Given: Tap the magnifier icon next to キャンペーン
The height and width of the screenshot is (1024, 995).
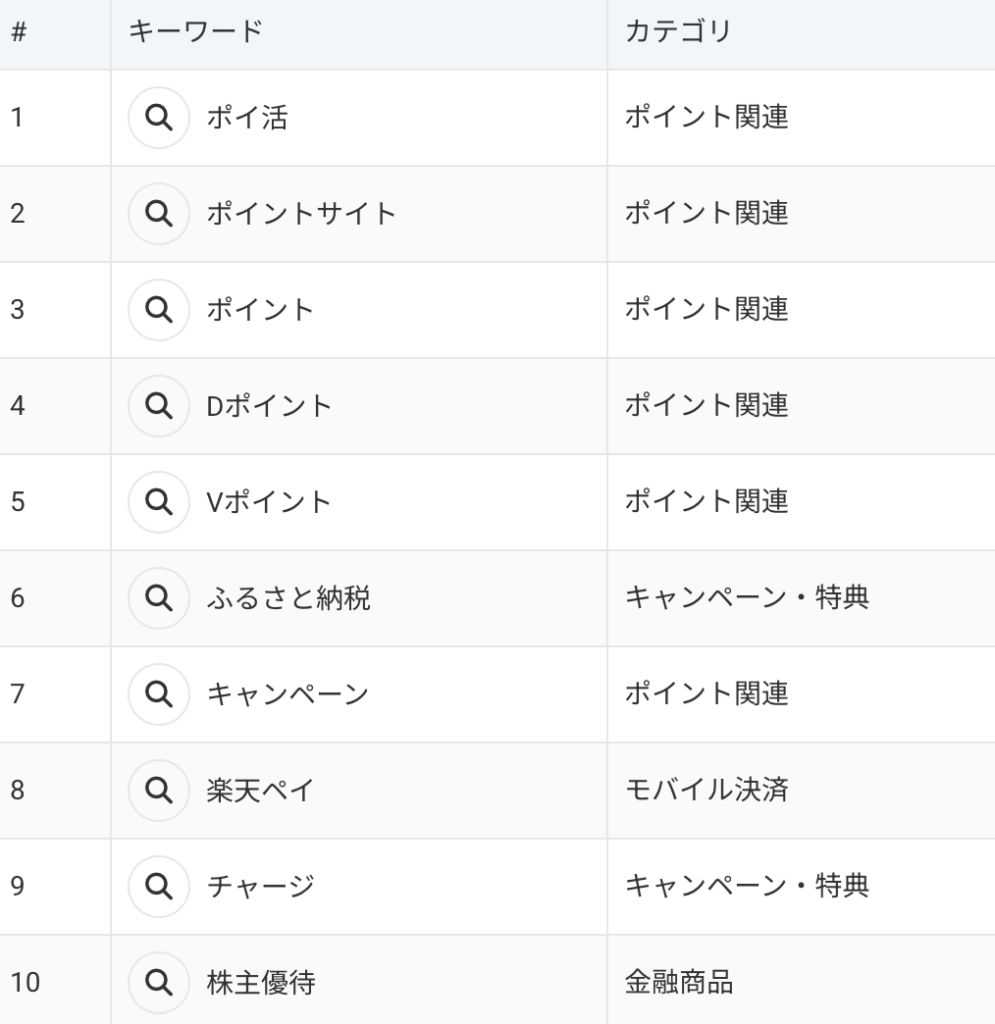Looking at the screenshot, I should [x=157, y=694].
